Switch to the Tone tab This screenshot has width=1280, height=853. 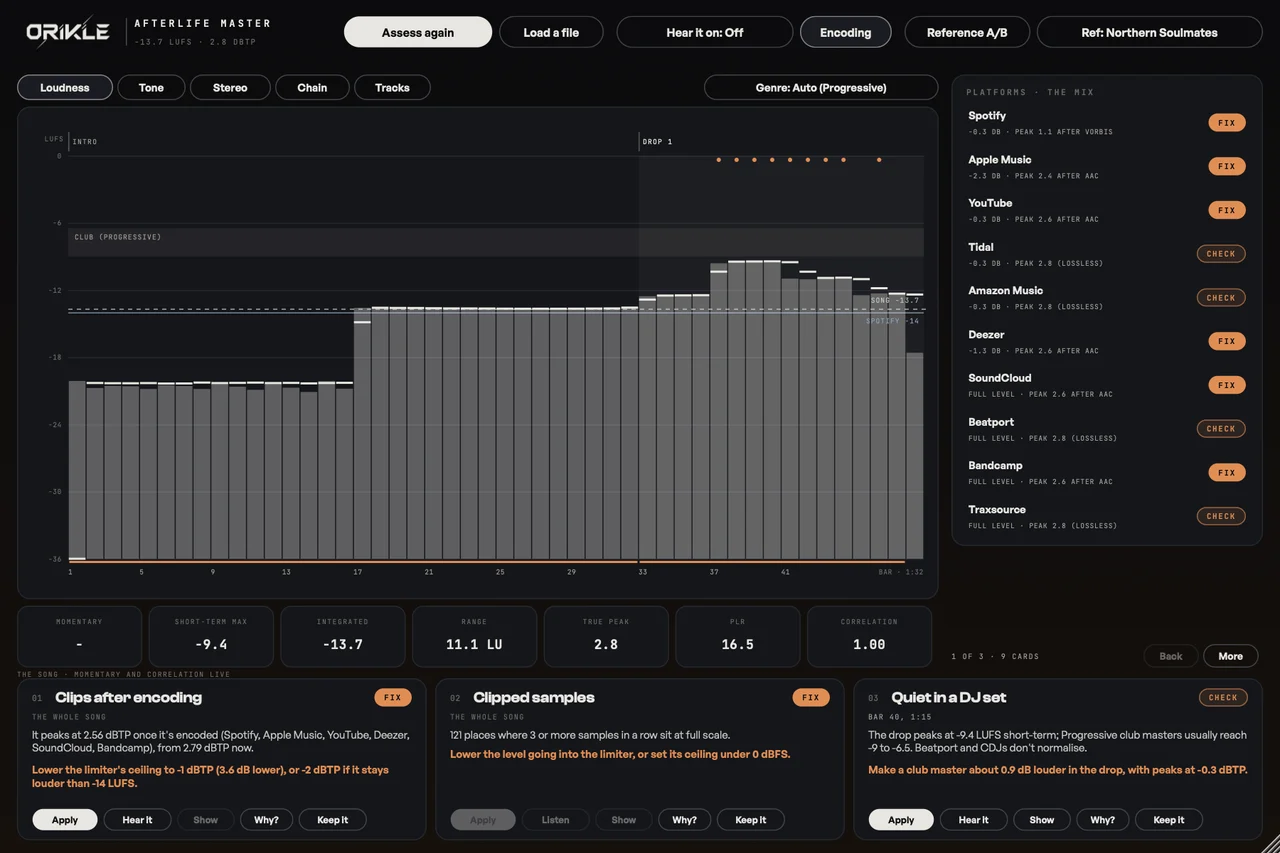151,88
